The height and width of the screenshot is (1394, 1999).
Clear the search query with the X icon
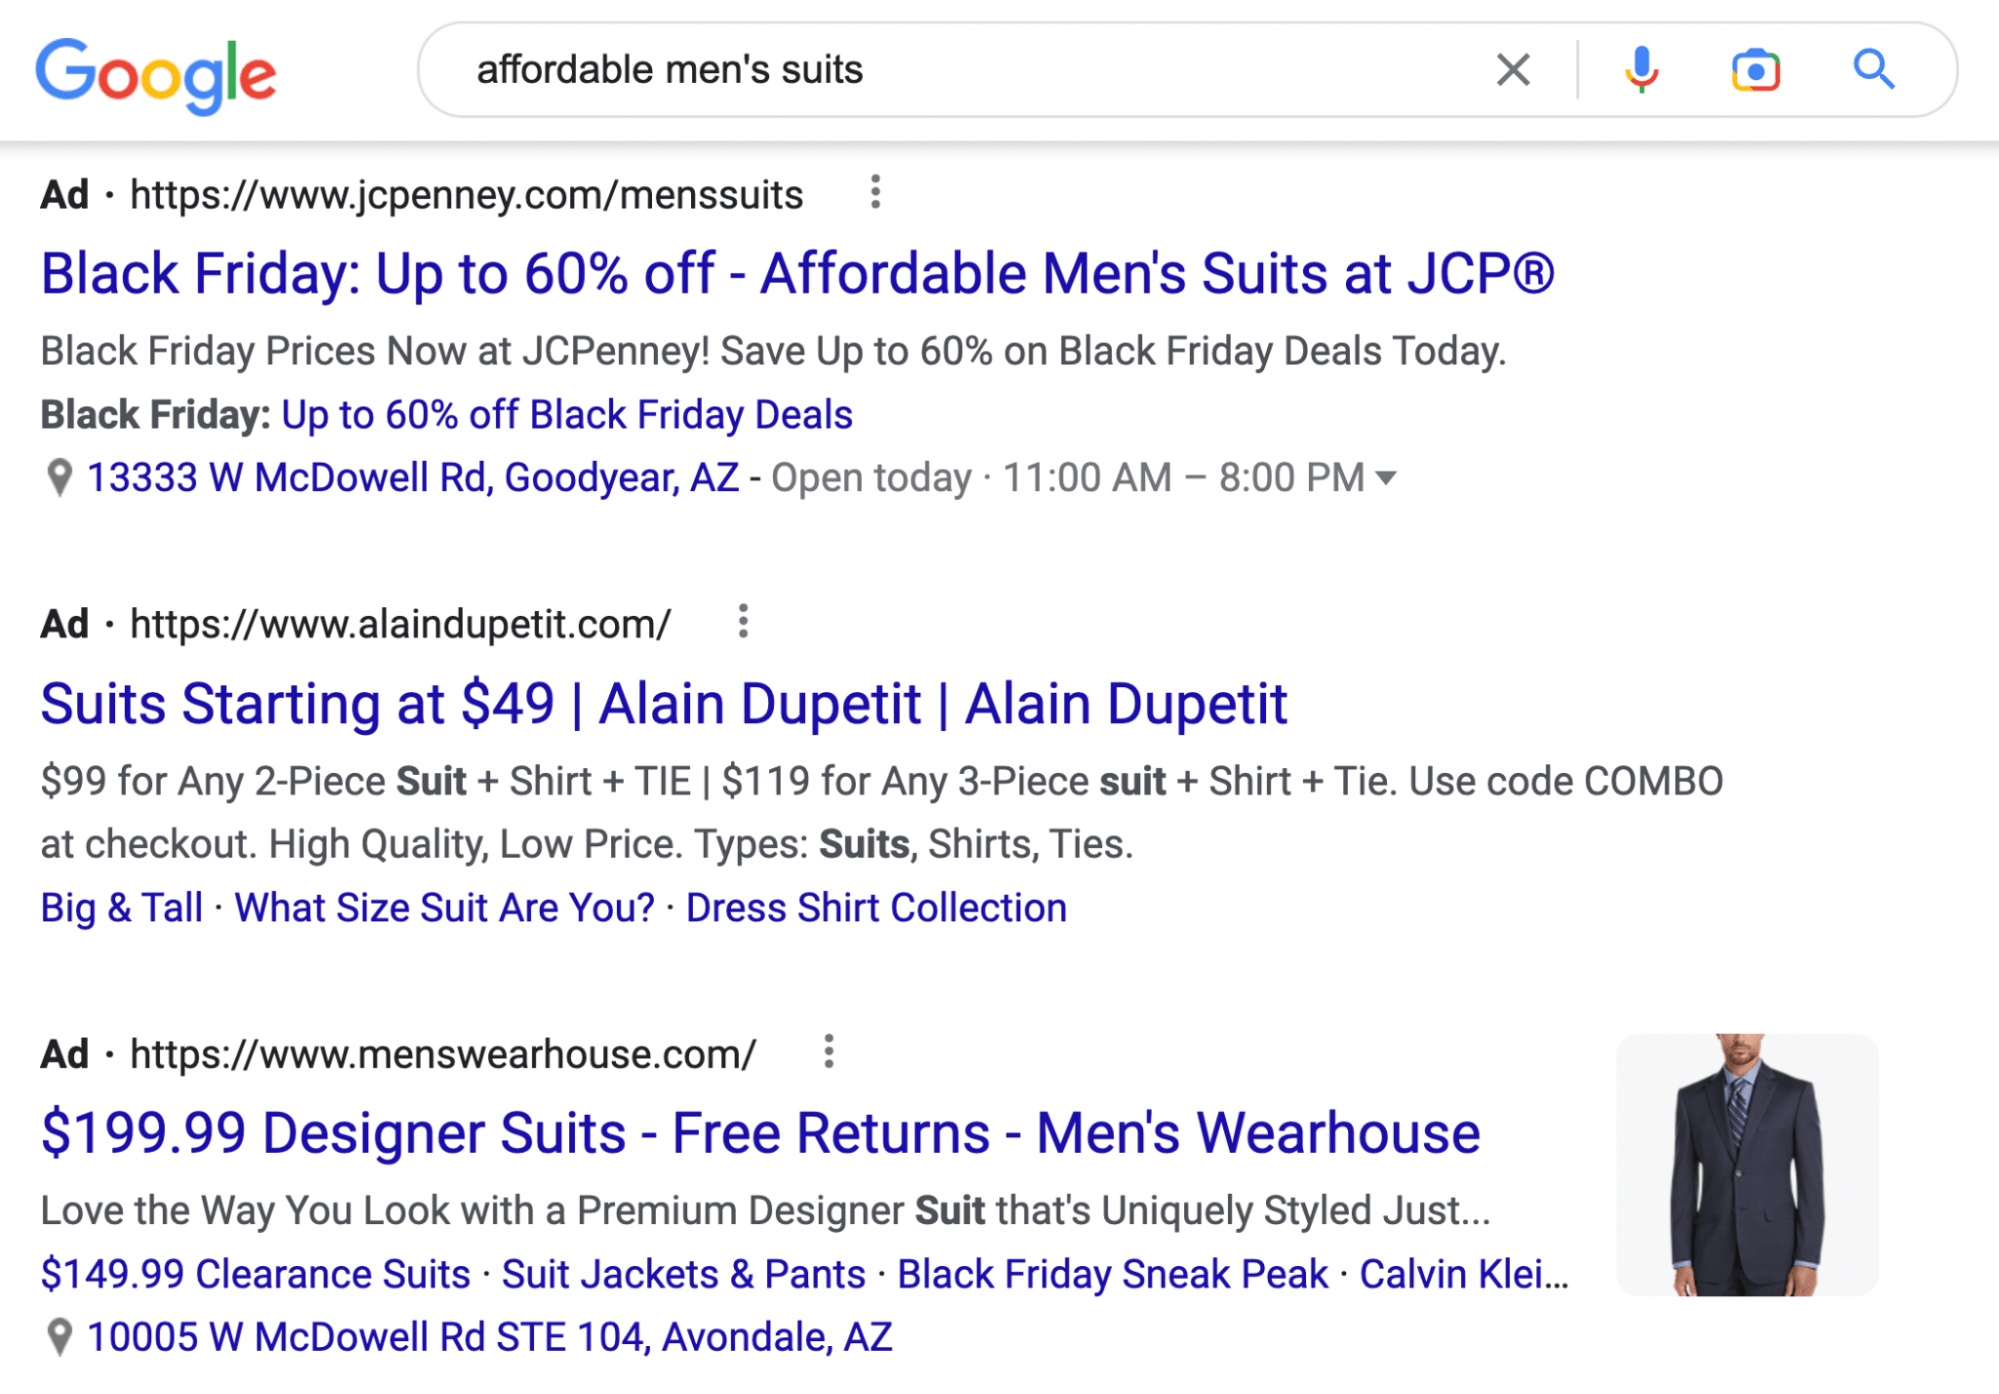pos(1512,69)
